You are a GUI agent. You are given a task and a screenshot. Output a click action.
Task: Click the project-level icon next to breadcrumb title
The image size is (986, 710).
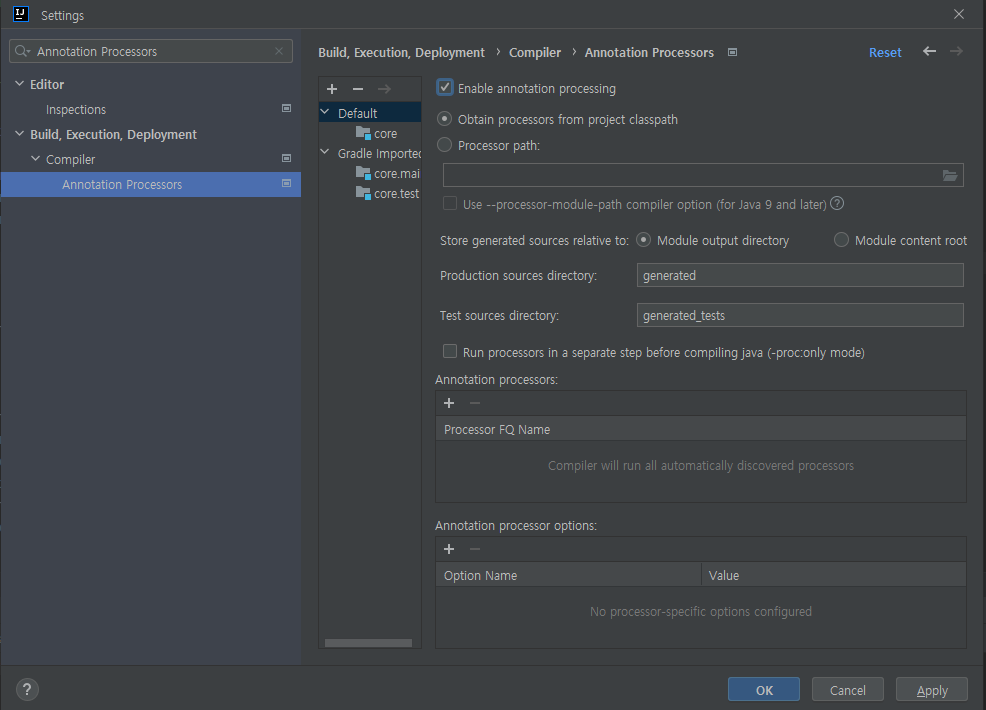click(732, 52)
